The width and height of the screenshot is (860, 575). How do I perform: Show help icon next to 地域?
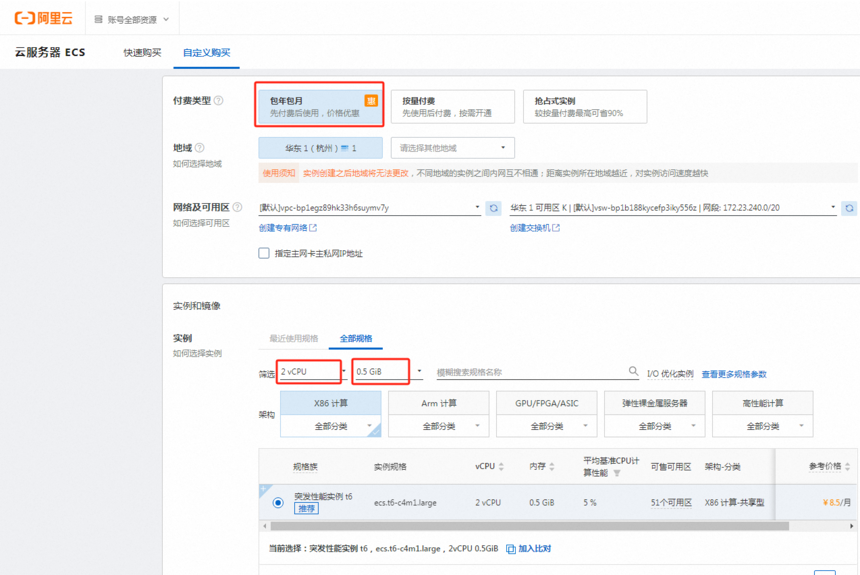pyautogui.click(x=200, y=148)
